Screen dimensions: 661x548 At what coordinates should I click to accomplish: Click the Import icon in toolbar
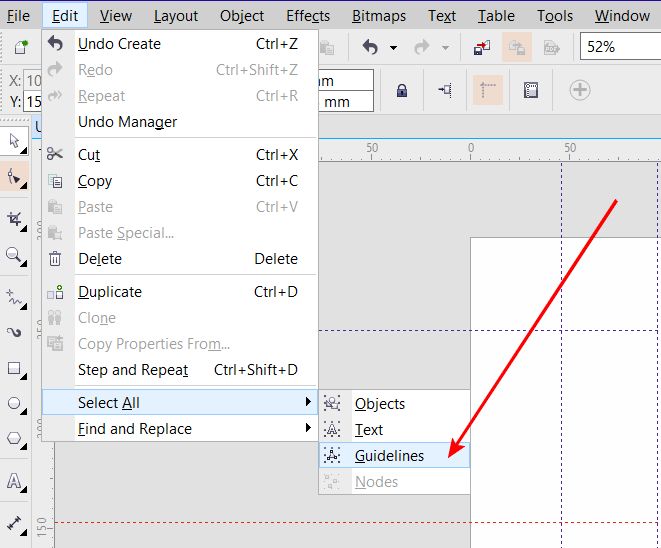(x=482, y=47)
